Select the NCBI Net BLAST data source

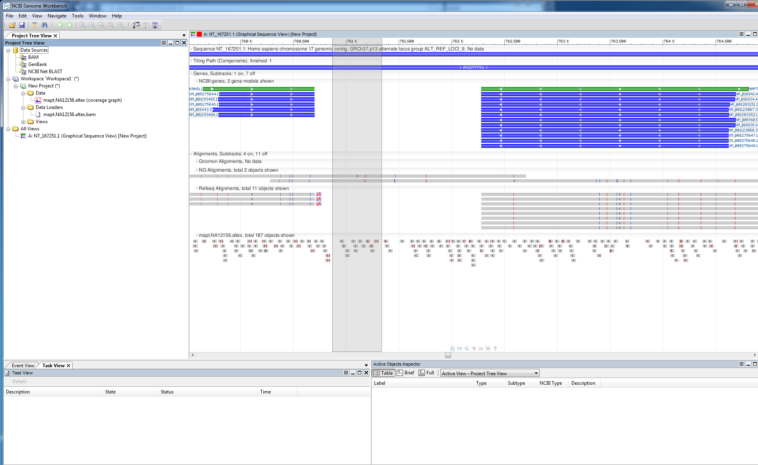(47, 71)
